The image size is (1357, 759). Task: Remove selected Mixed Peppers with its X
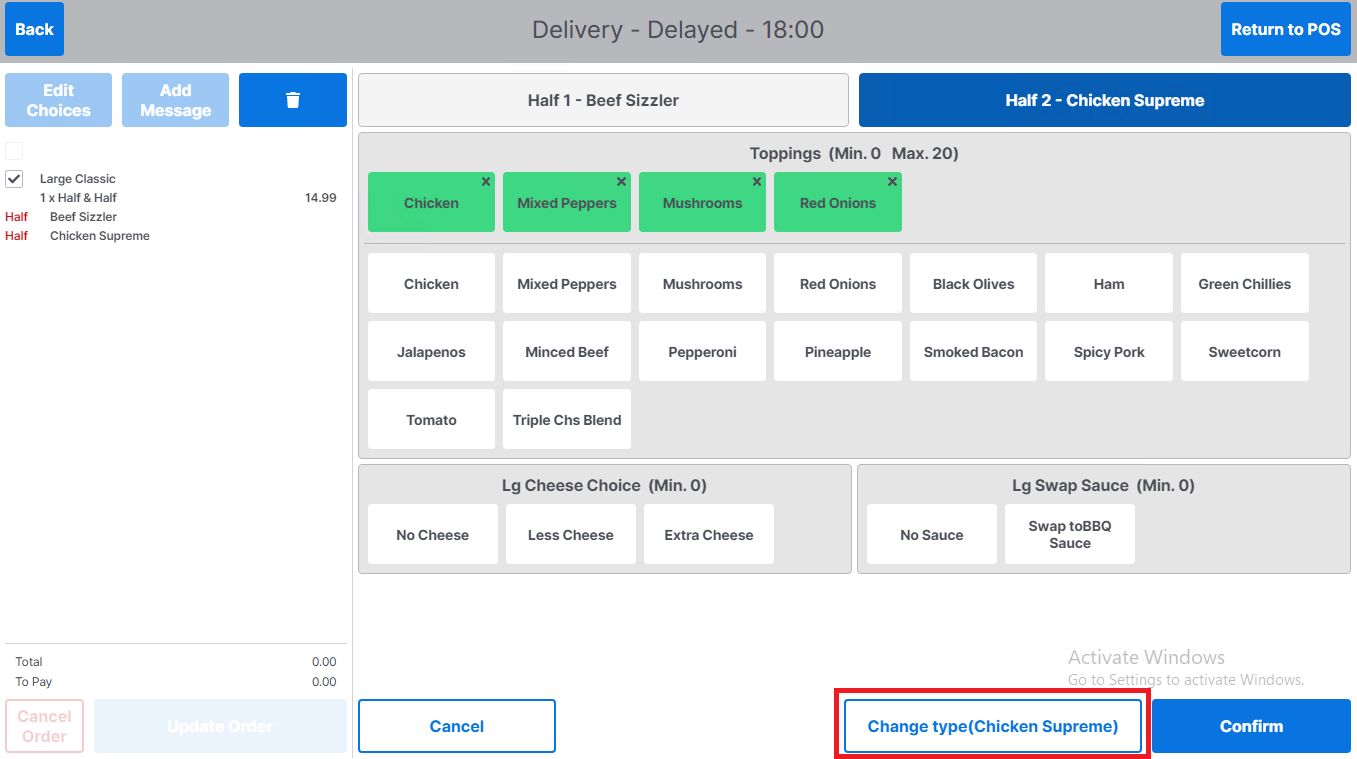(621, 182)
